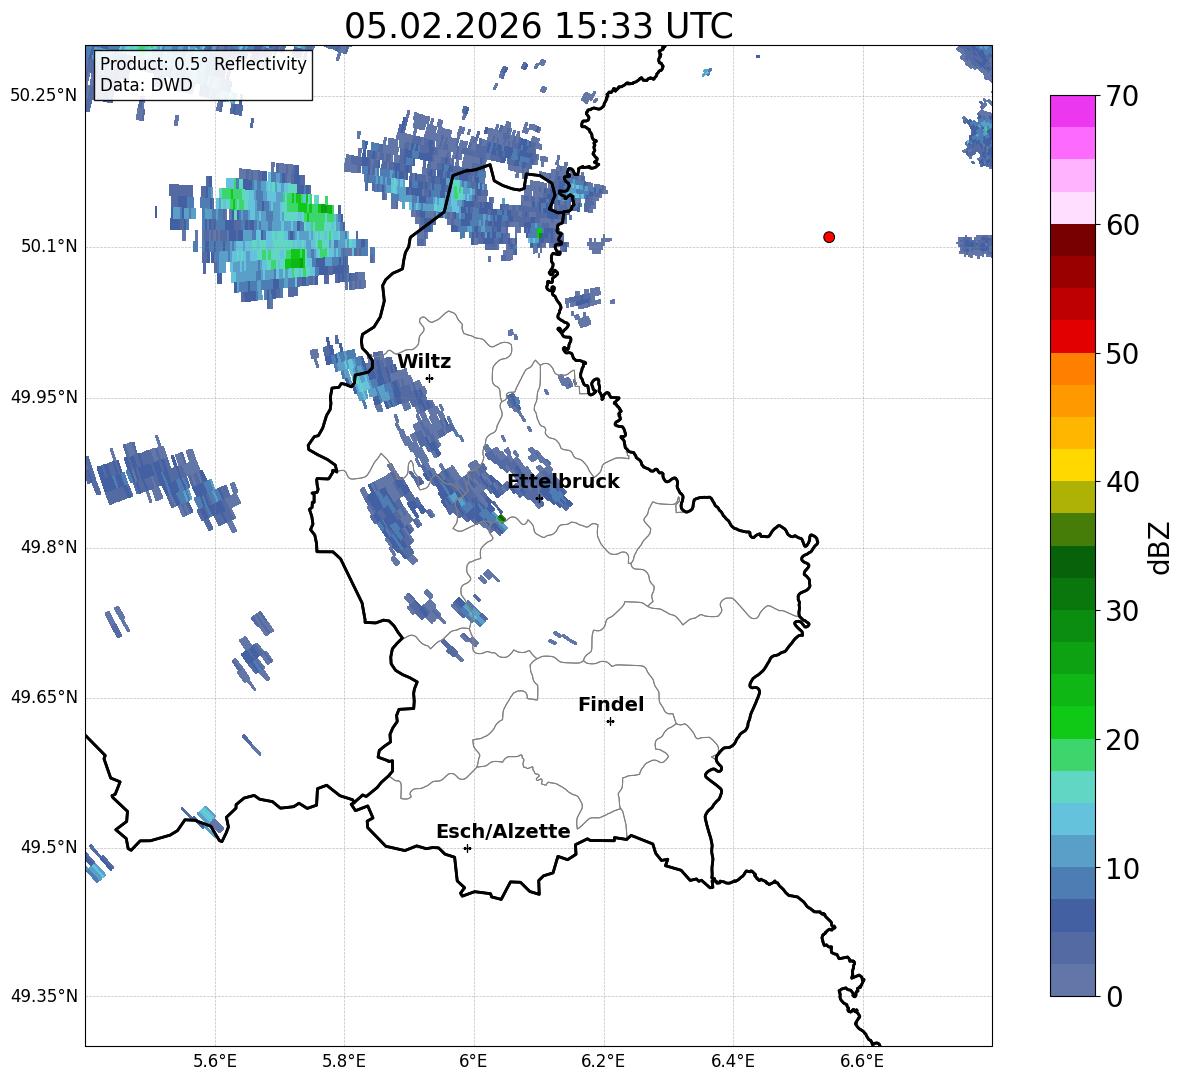Image resolution: width=1184 pixels, height=1081 pixels.
Task: Click the title 05.02.2026 15:33 UTC
Action: click(538, 26)
